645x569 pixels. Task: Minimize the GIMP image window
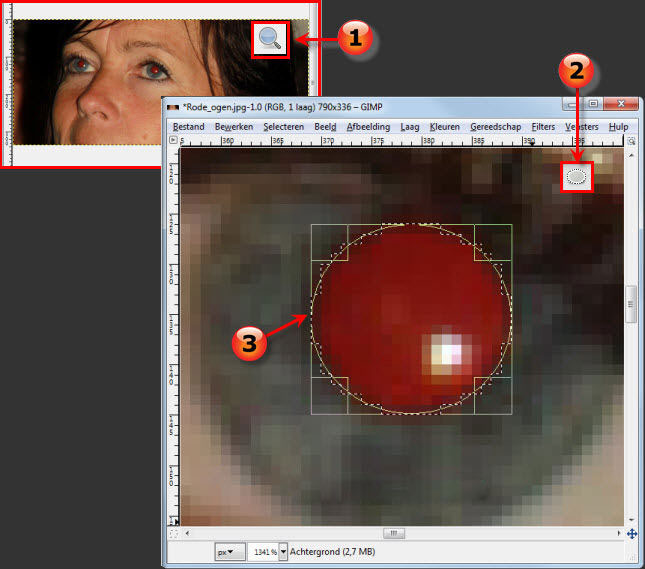pyautogui.click(x=573, y=104)
